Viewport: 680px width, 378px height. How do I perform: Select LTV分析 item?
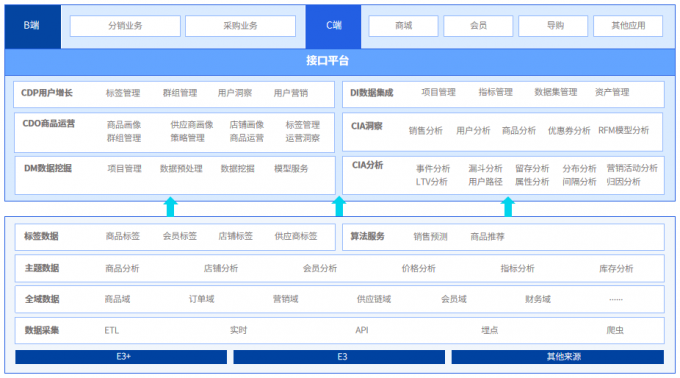432,182
